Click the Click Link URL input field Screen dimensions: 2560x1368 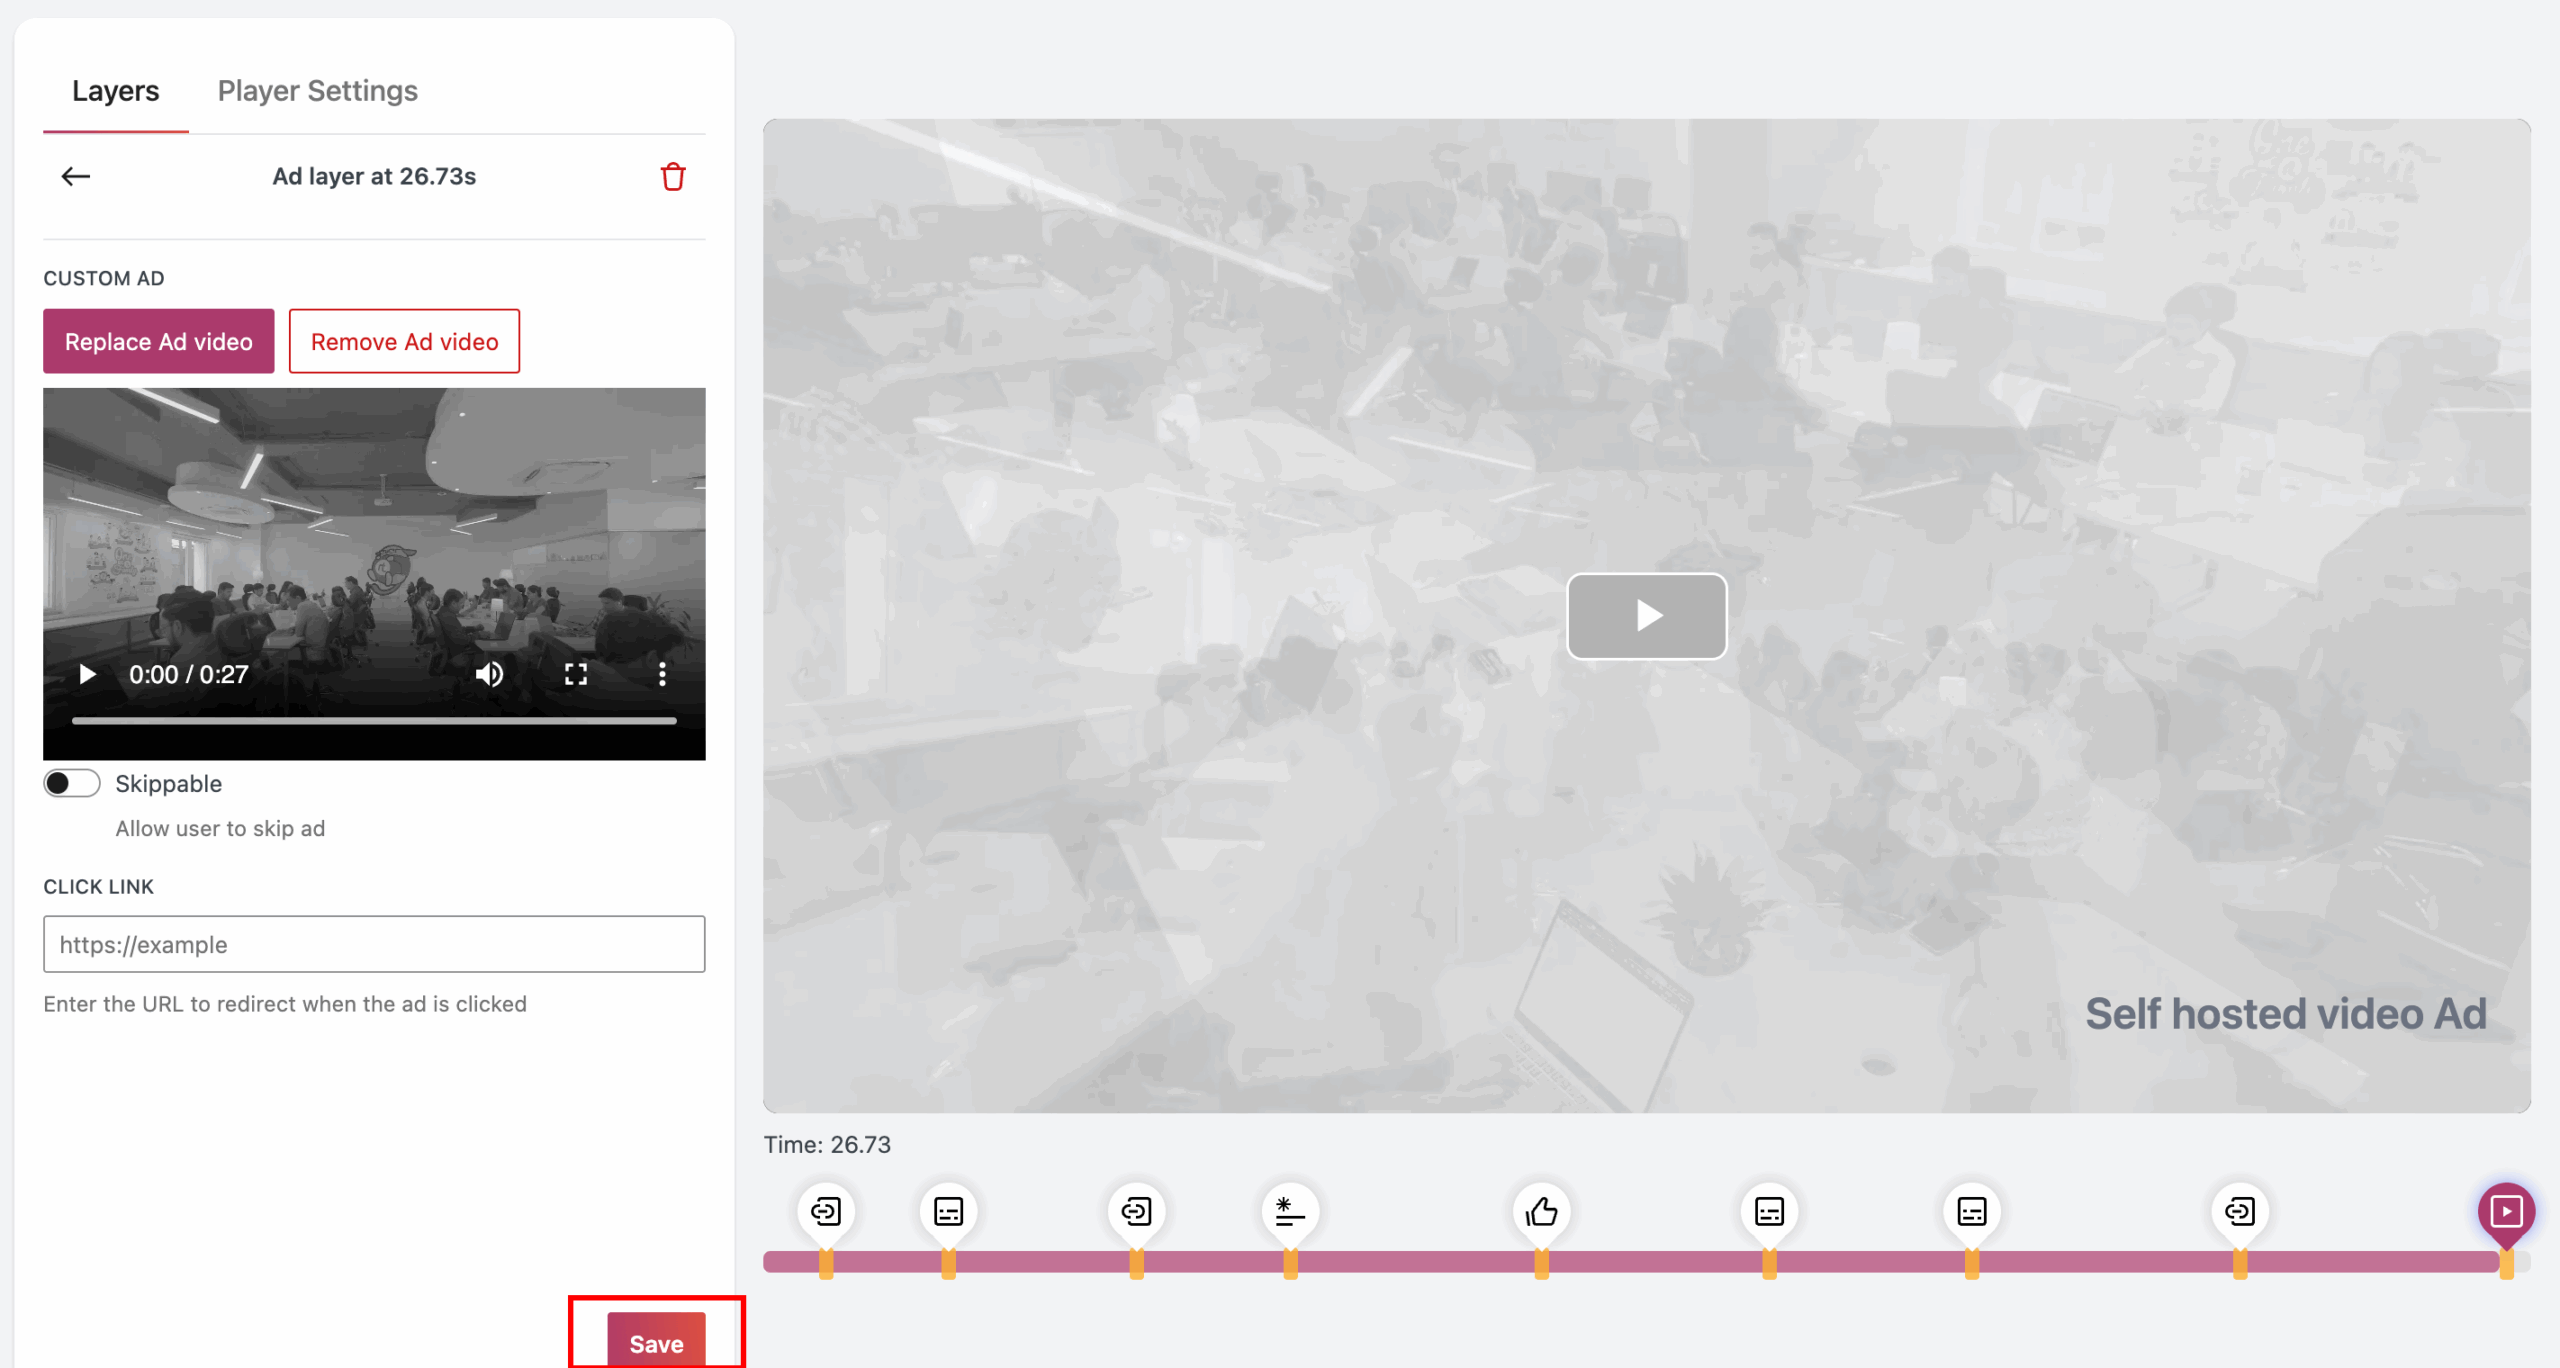(x=374, y=945)
